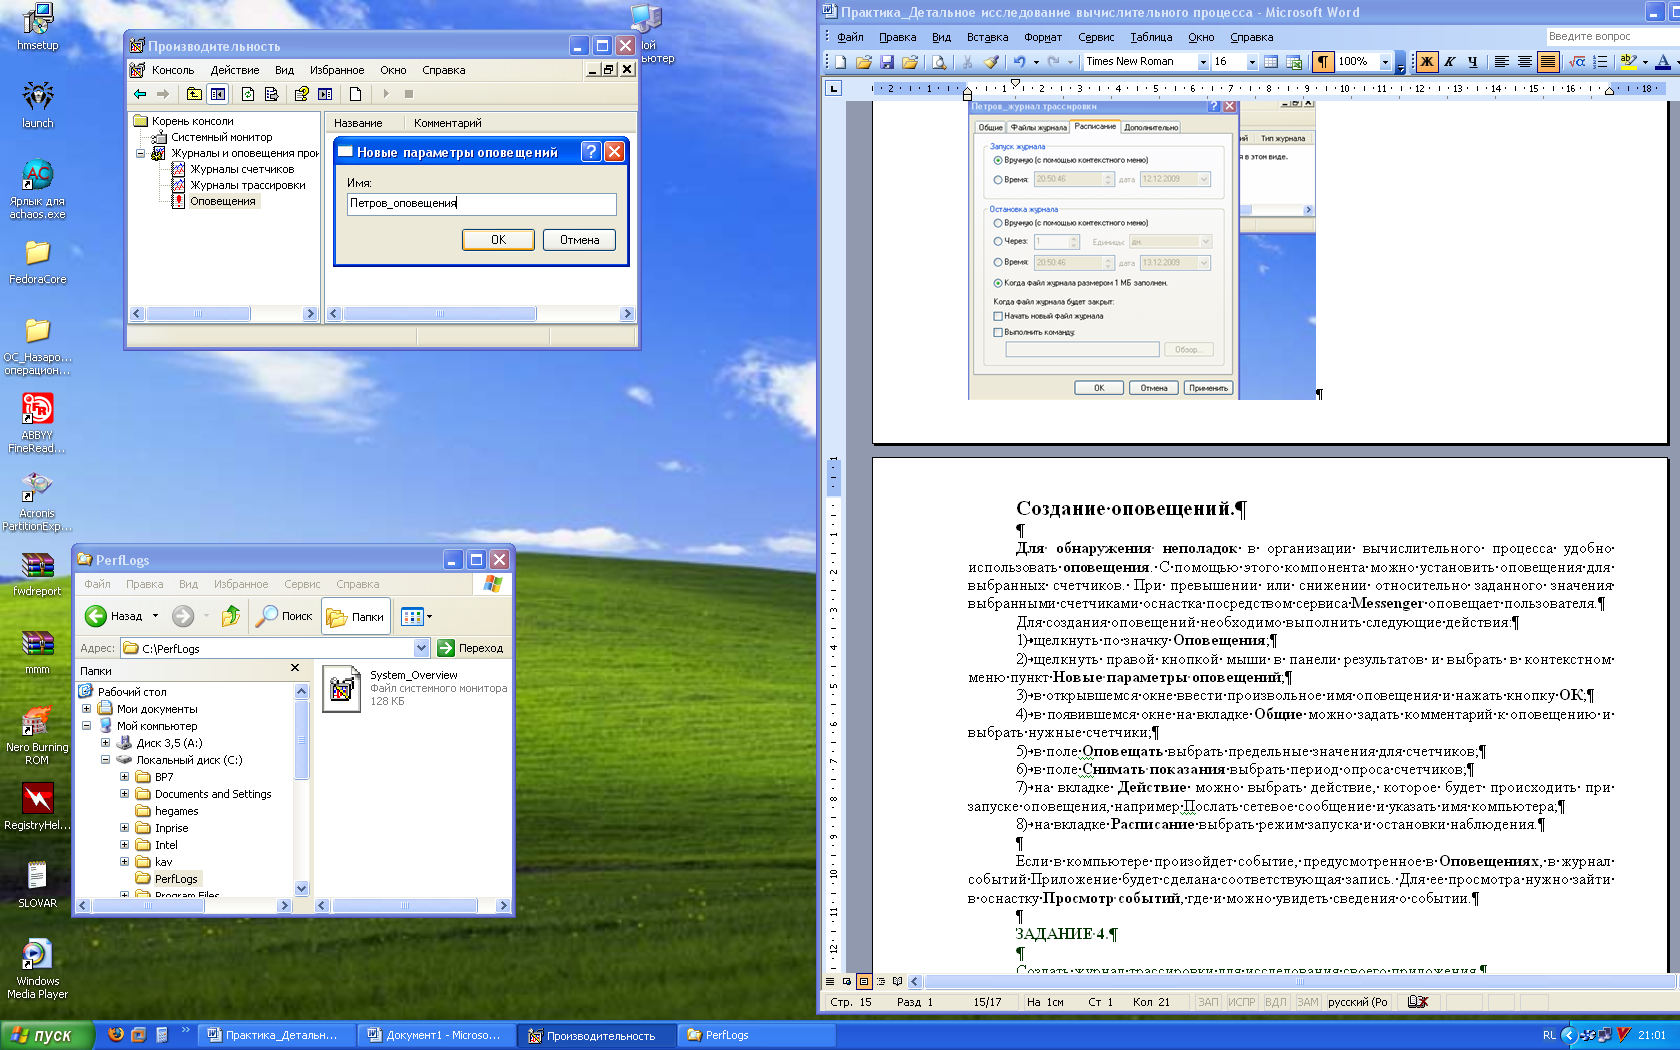Toggle underline formatting (Ч) in Word
Image resolution: width=1680 pixels, height=1050 pixels.
coord(1473,62)
